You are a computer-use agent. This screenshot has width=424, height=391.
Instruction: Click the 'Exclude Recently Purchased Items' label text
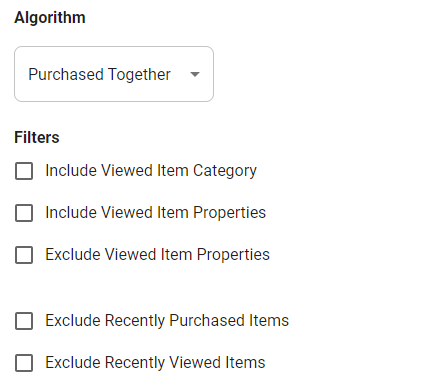(x=167, y=321)
